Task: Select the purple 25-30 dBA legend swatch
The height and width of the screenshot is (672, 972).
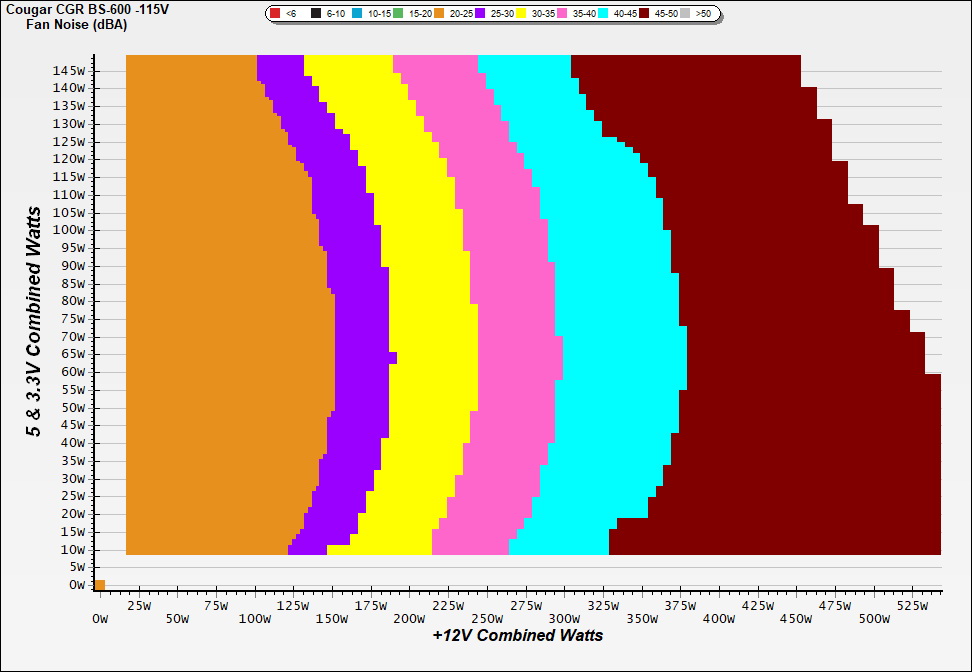Action: (x=481, y=14)
